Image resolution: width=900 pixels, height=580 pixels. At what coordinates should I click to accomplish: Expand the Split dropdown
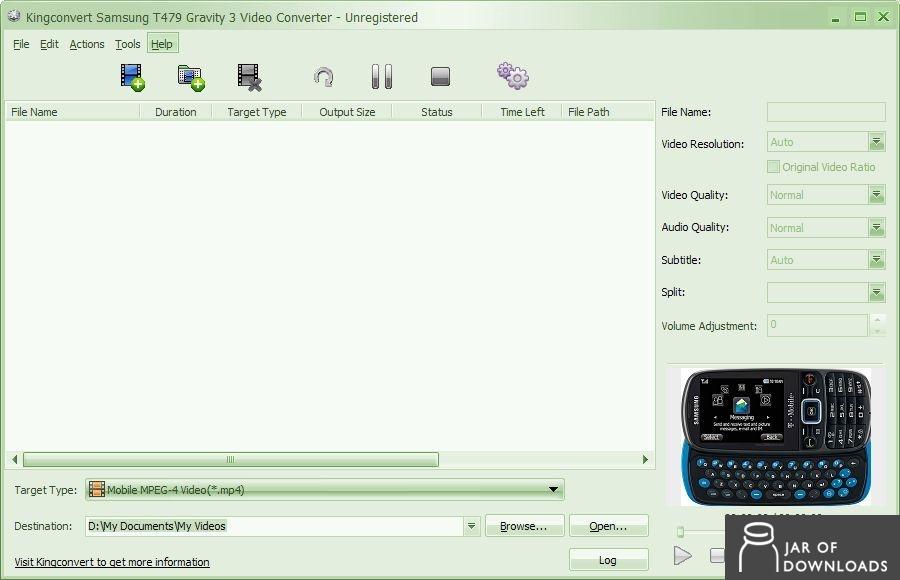tap(876, 292)
